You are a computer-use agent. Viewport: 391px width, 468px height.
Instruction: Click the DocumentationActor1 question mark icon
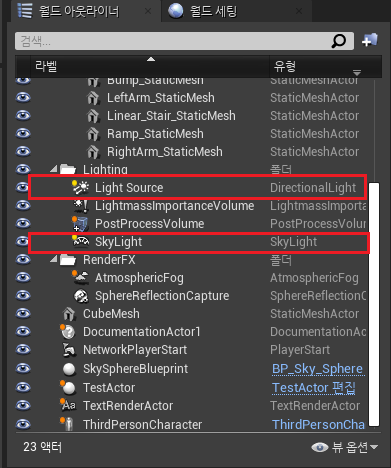coord(68,332)
